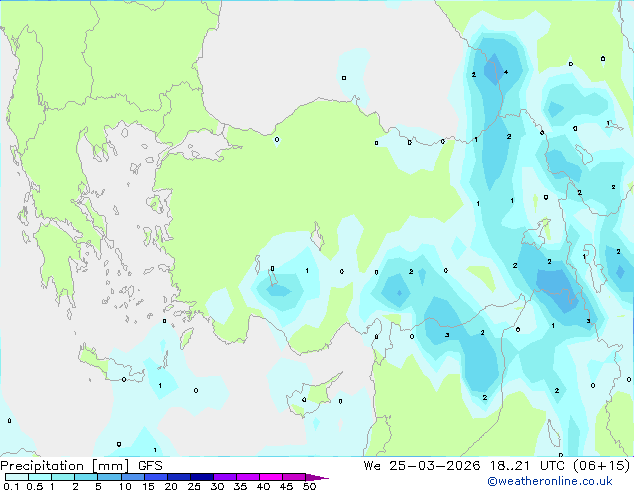Select the 15–20 mm legend swatch
Screen dimensions: 634x490
155,477
